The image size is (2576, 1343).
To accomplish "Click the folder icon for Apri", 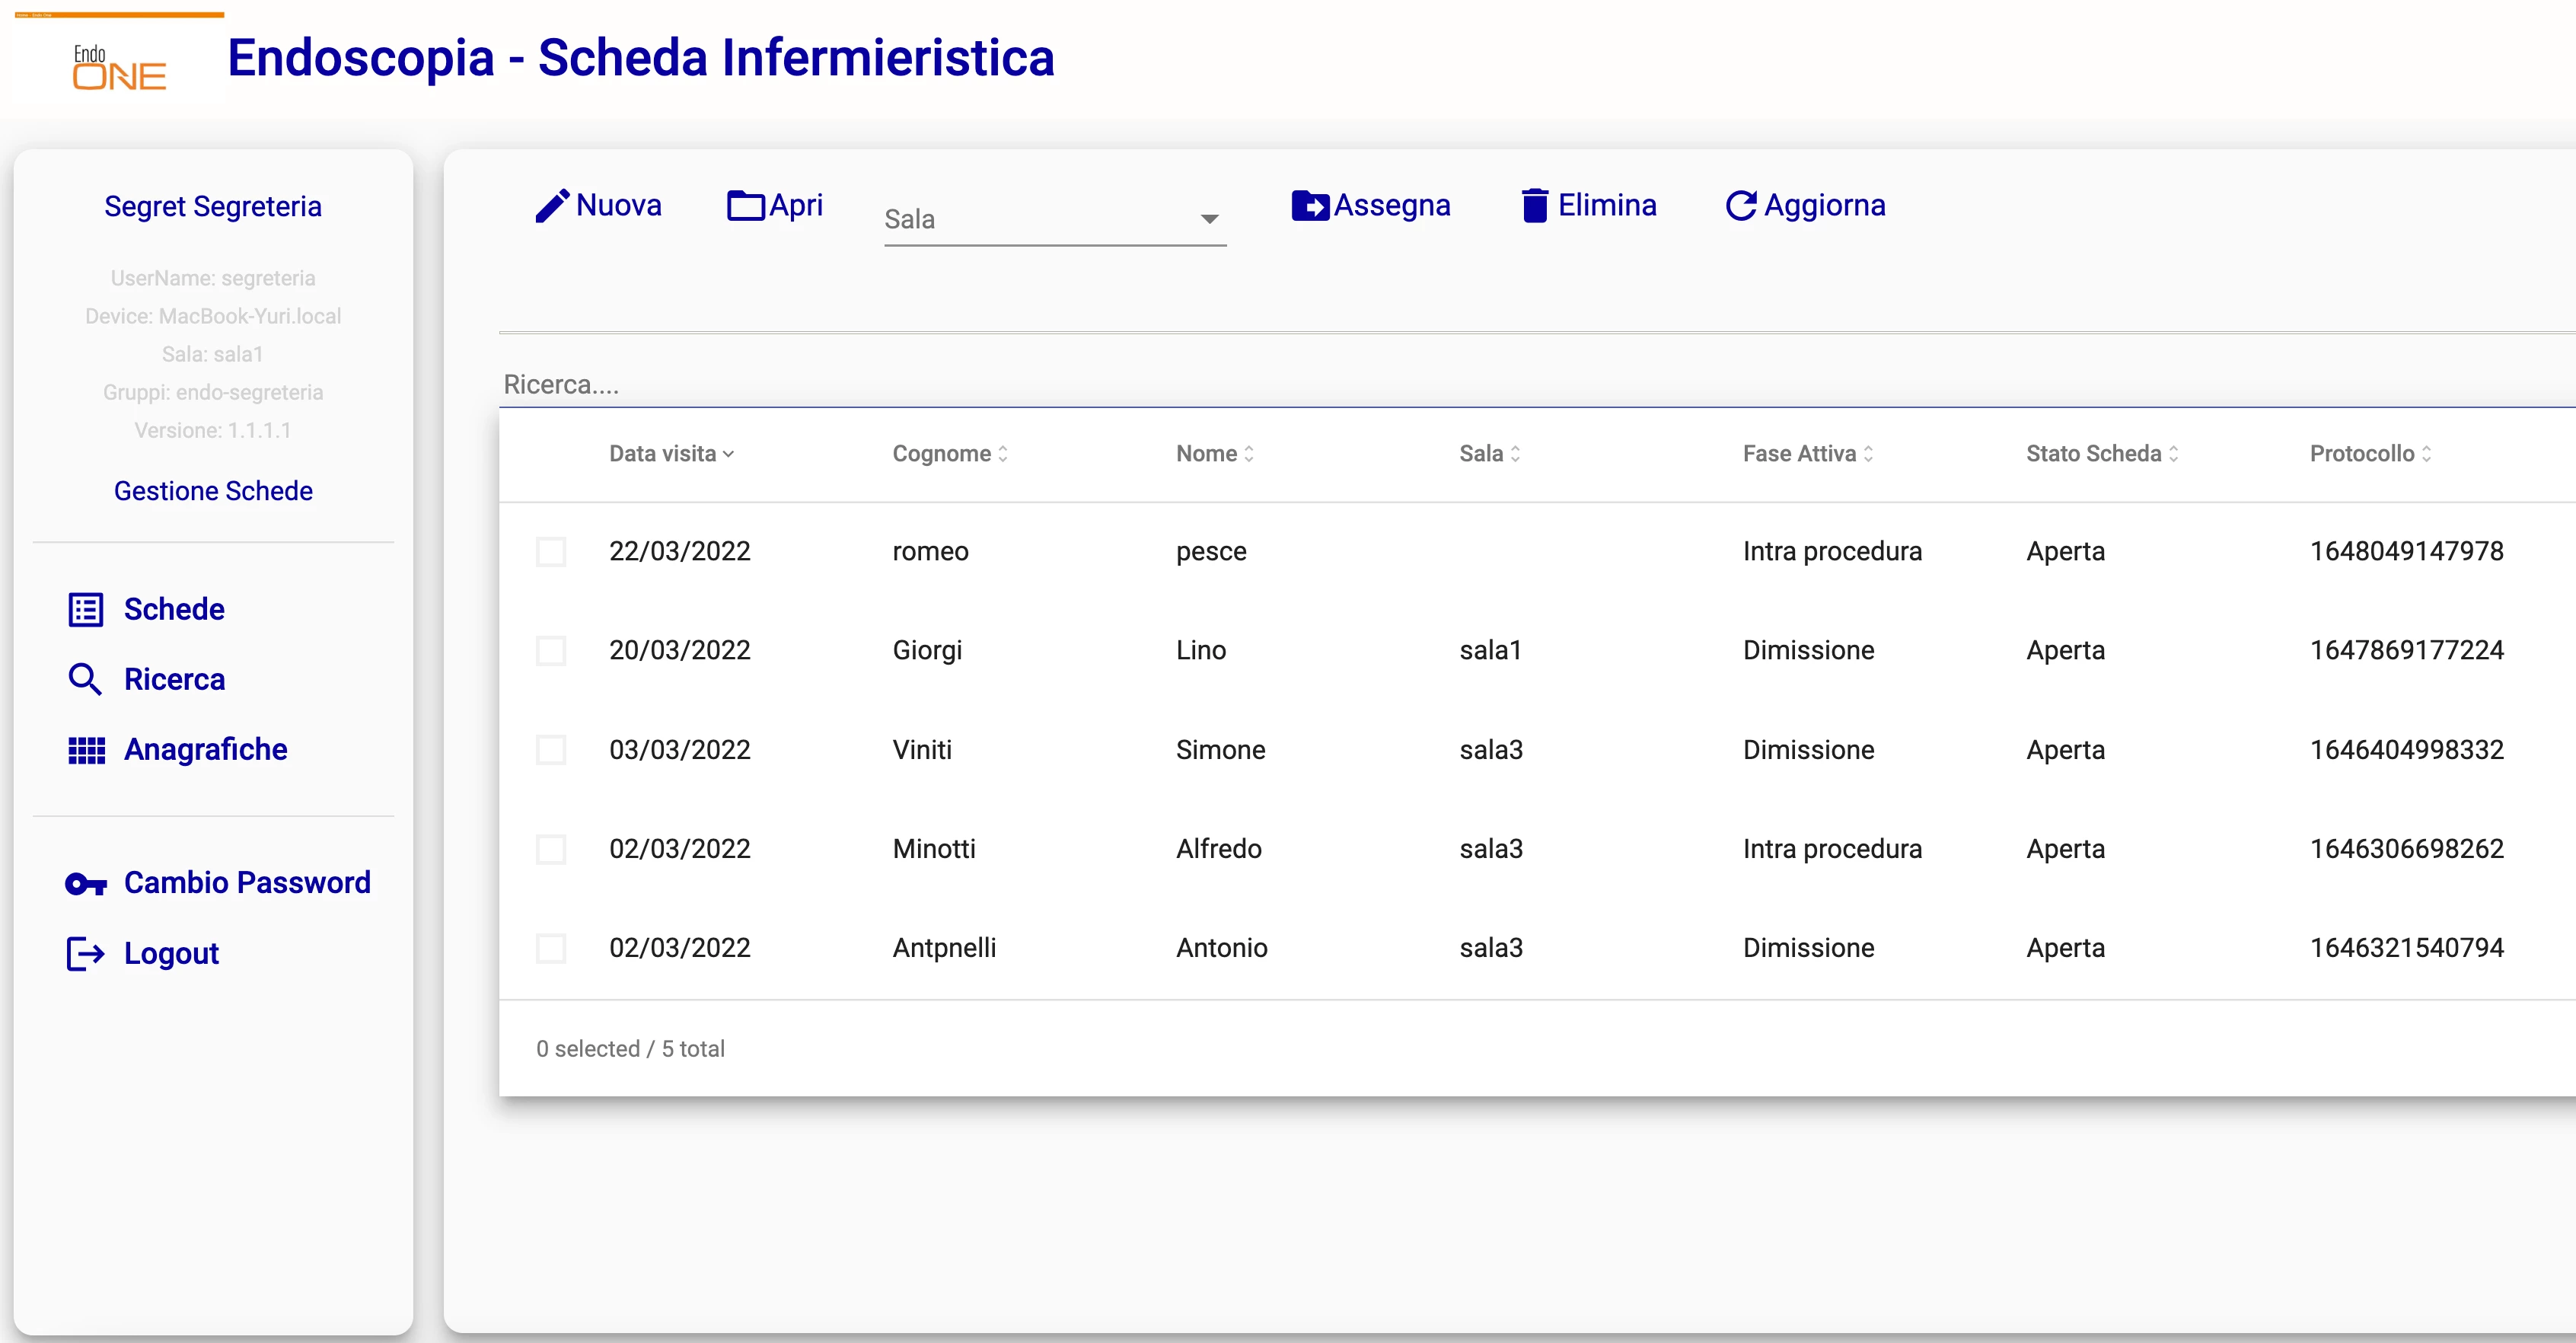I will (745, 206).
